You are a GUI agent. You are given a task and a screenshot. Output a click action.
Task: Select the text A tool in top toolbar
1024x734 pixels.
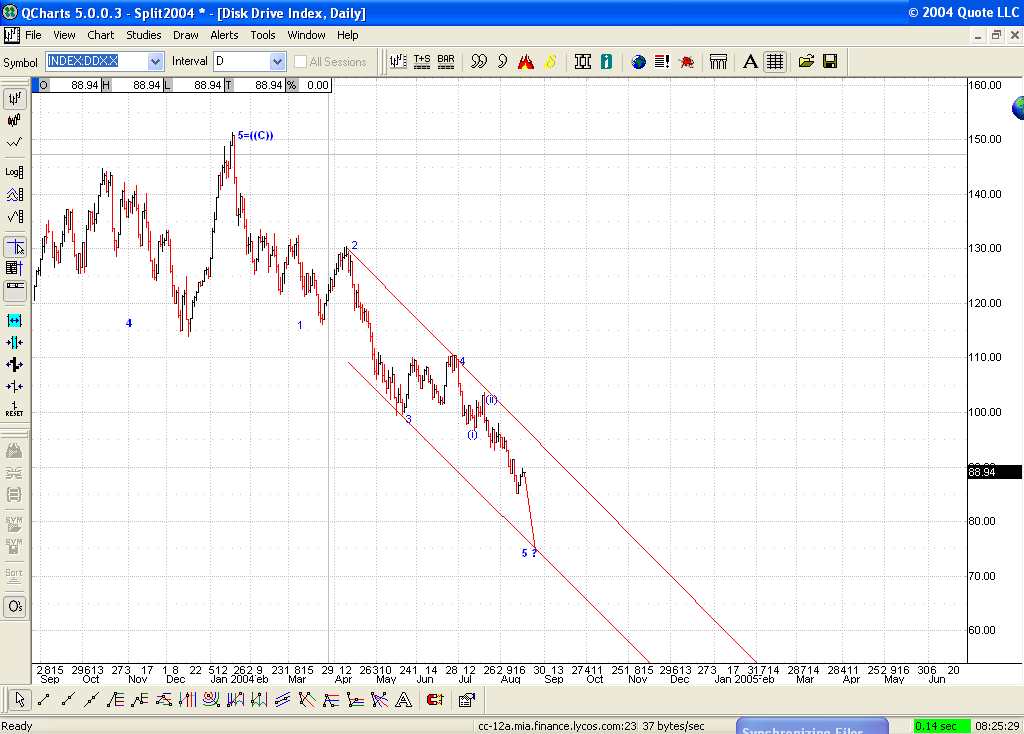(750, 61)
